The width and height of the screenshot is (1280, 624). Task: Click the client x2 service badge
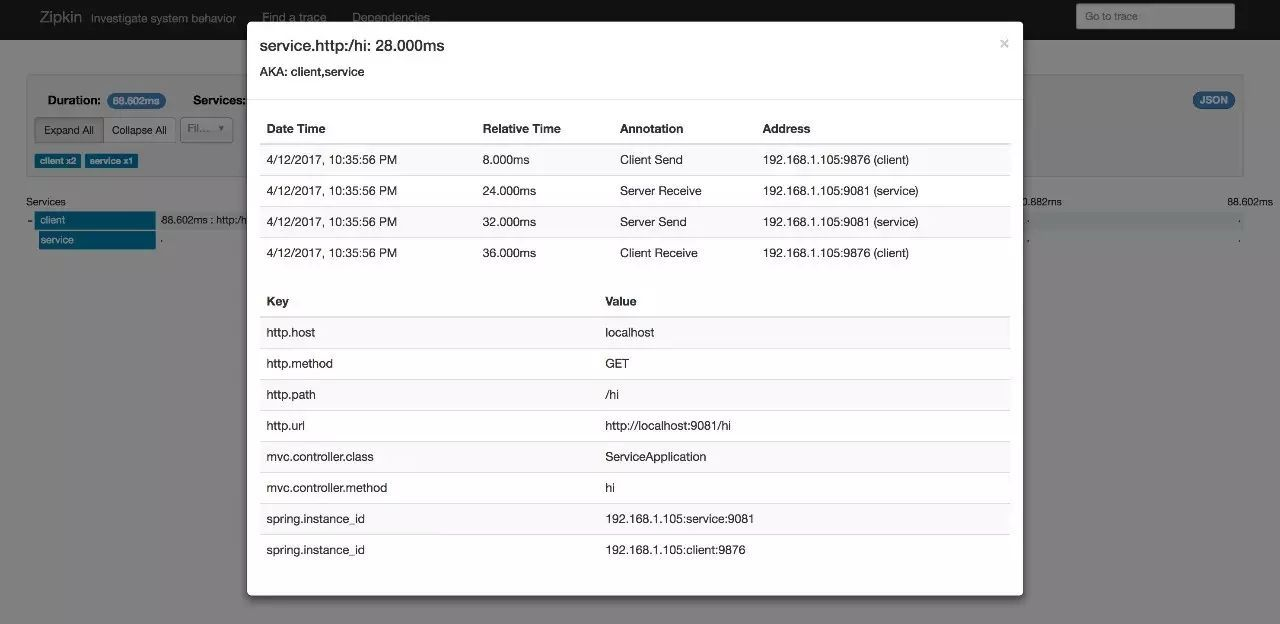[58, 161]
